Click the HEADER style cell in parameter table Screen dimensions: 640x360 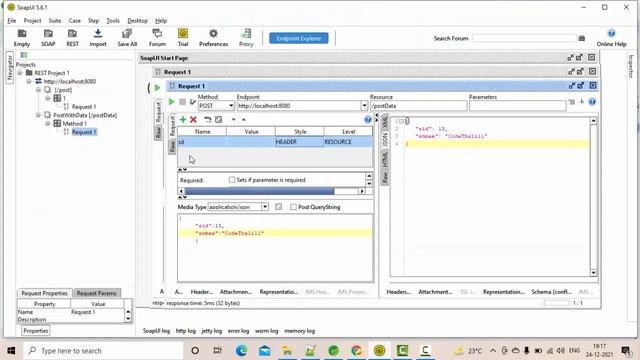click(300, 142)
